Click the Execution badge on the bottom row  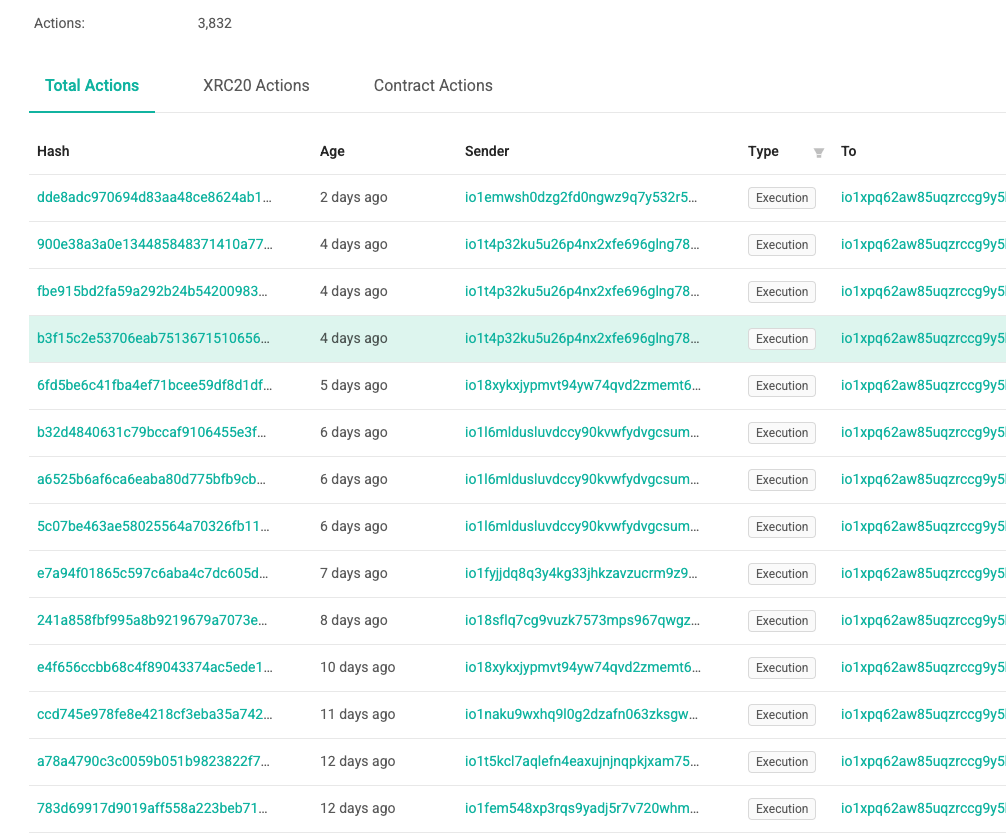(x=780, y=808)
